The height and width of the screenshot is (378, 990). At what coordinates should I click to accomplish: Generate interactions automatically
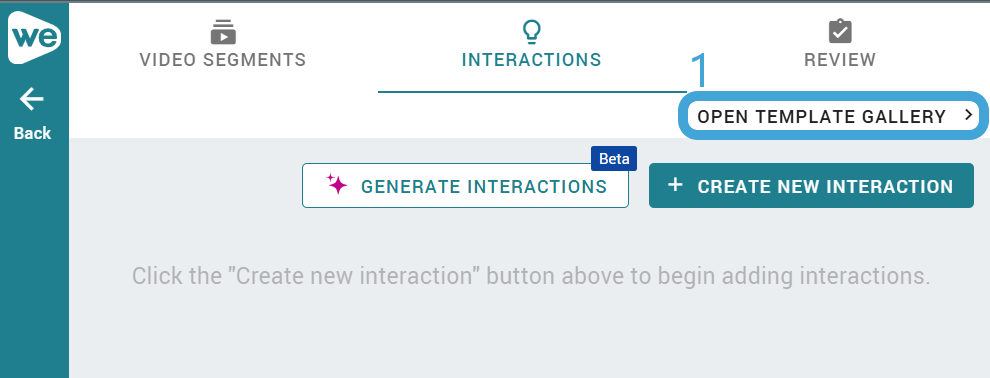(x=465, y=186)
